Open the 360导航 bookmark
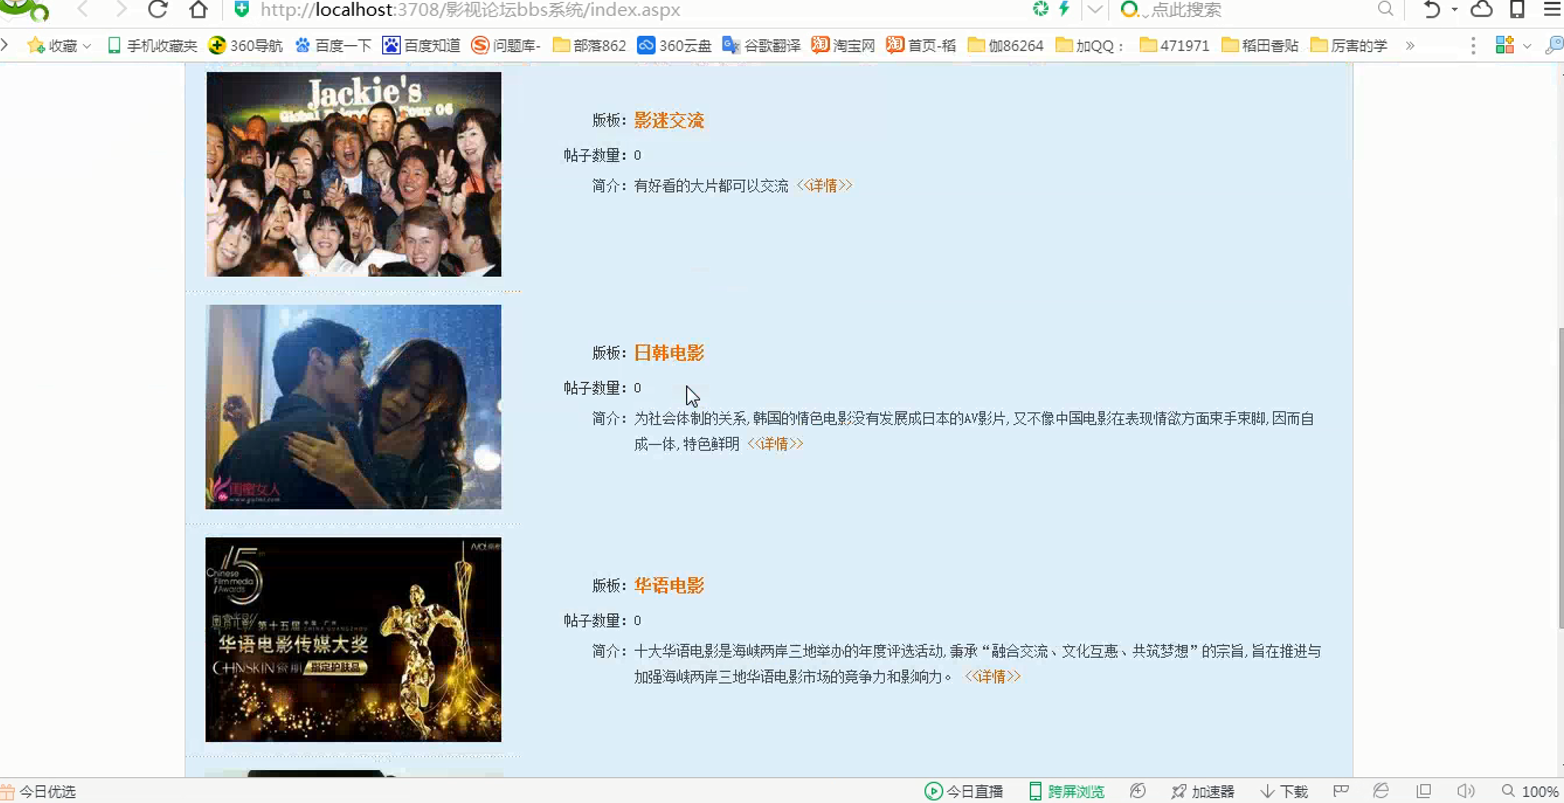This screenshot has height=803, width=1564. pyautogui.click(x=245, y=45)
